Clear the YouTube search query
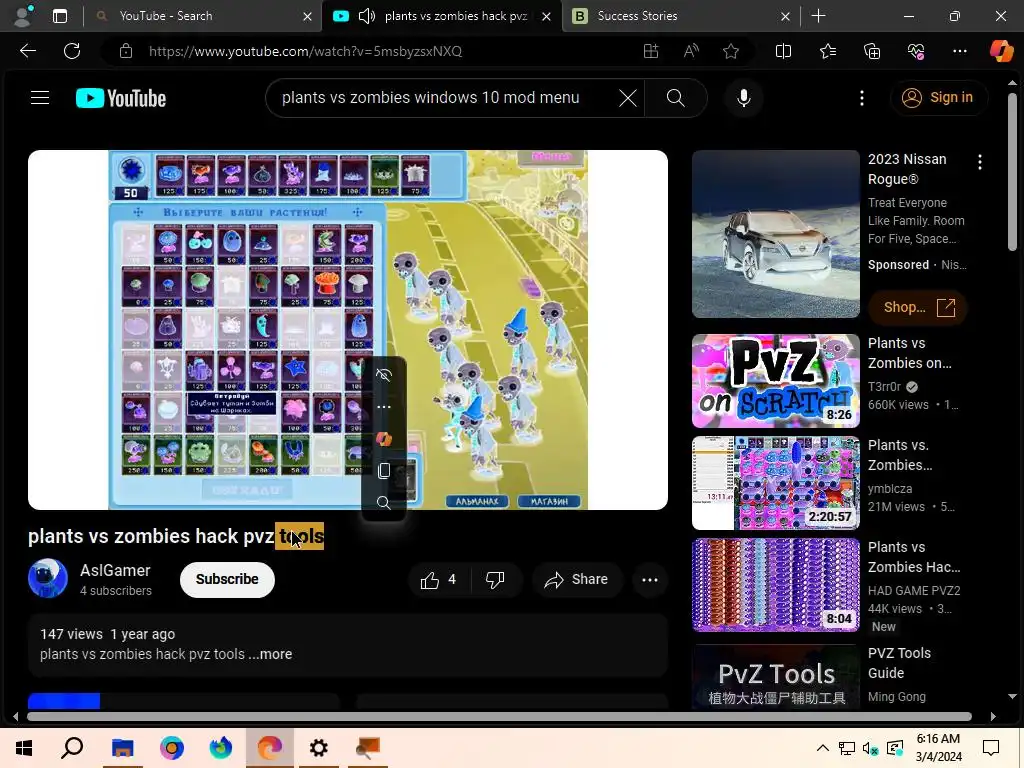This screenshot has width=1024, height=768. point(628,98)
